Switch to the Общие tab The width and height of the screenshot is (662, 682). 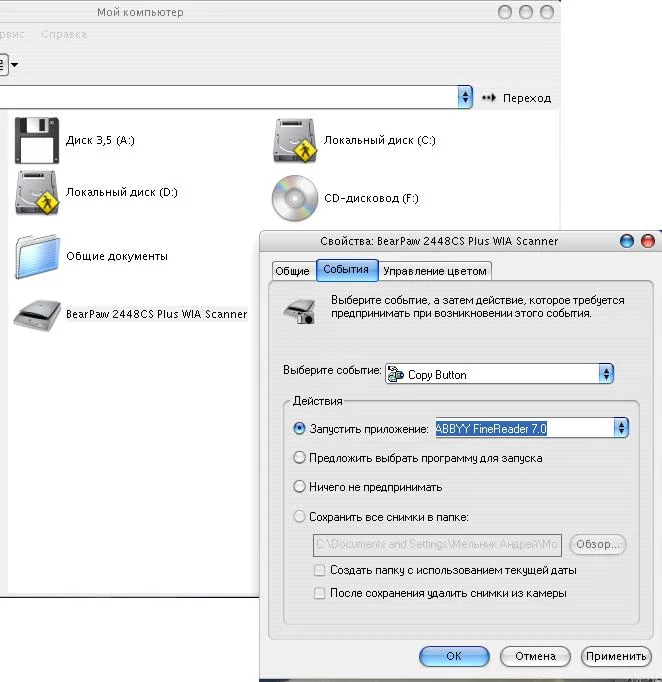(292, 271)
